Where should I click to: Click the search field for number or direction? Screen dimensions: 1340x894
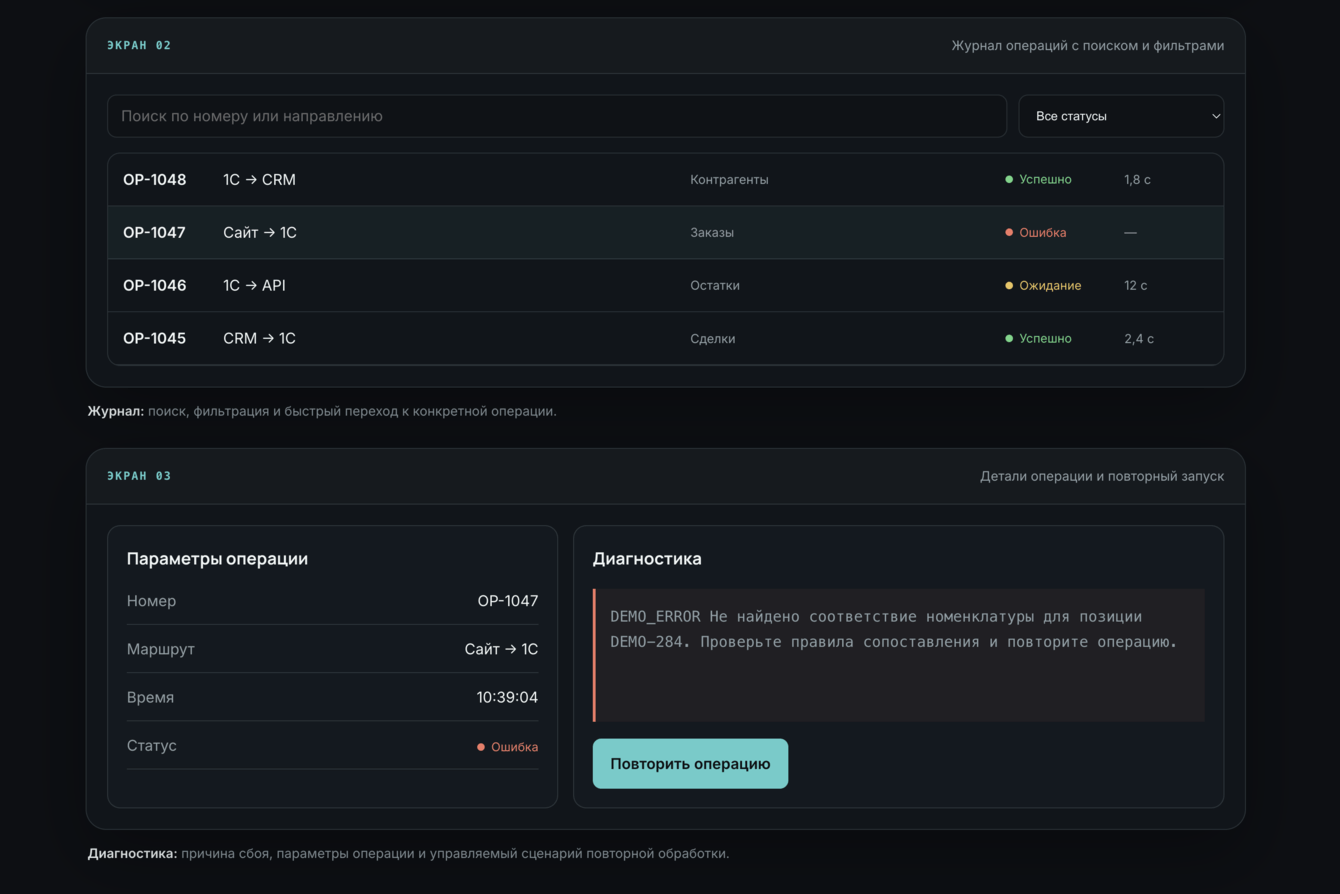[557, 116]
